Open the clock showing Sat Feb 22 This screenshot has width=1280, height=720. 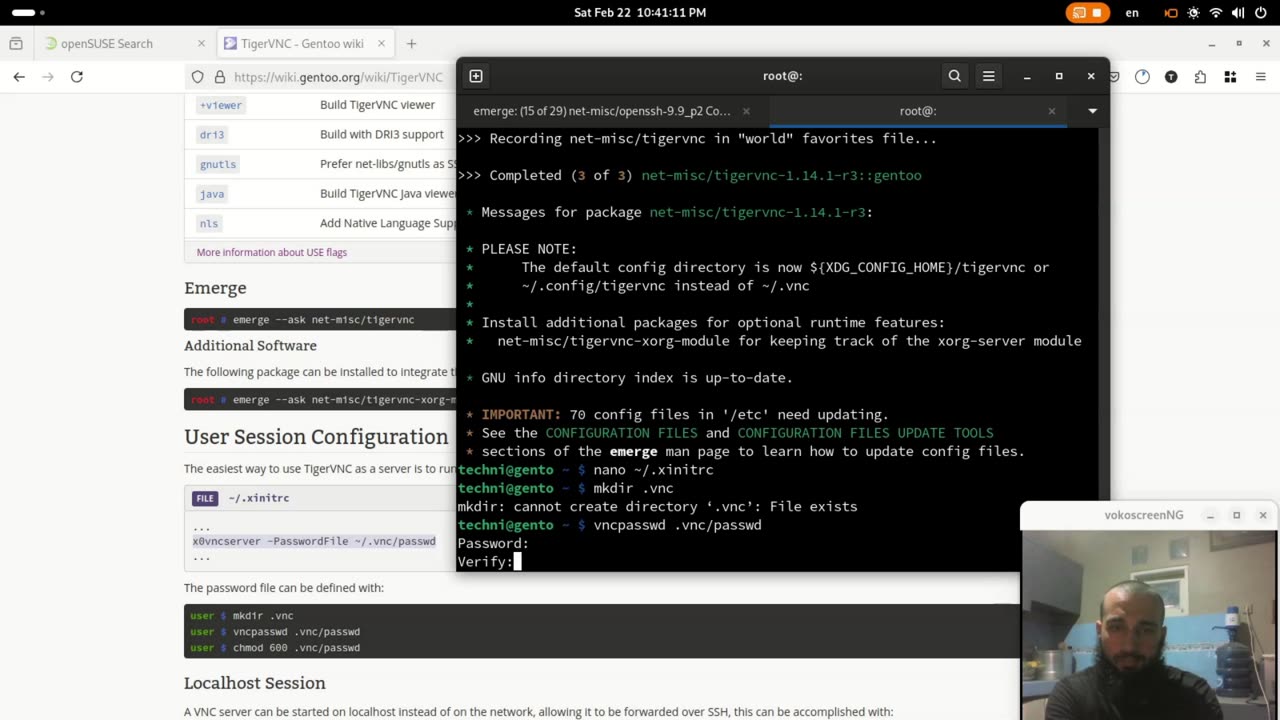pos(640,13)
